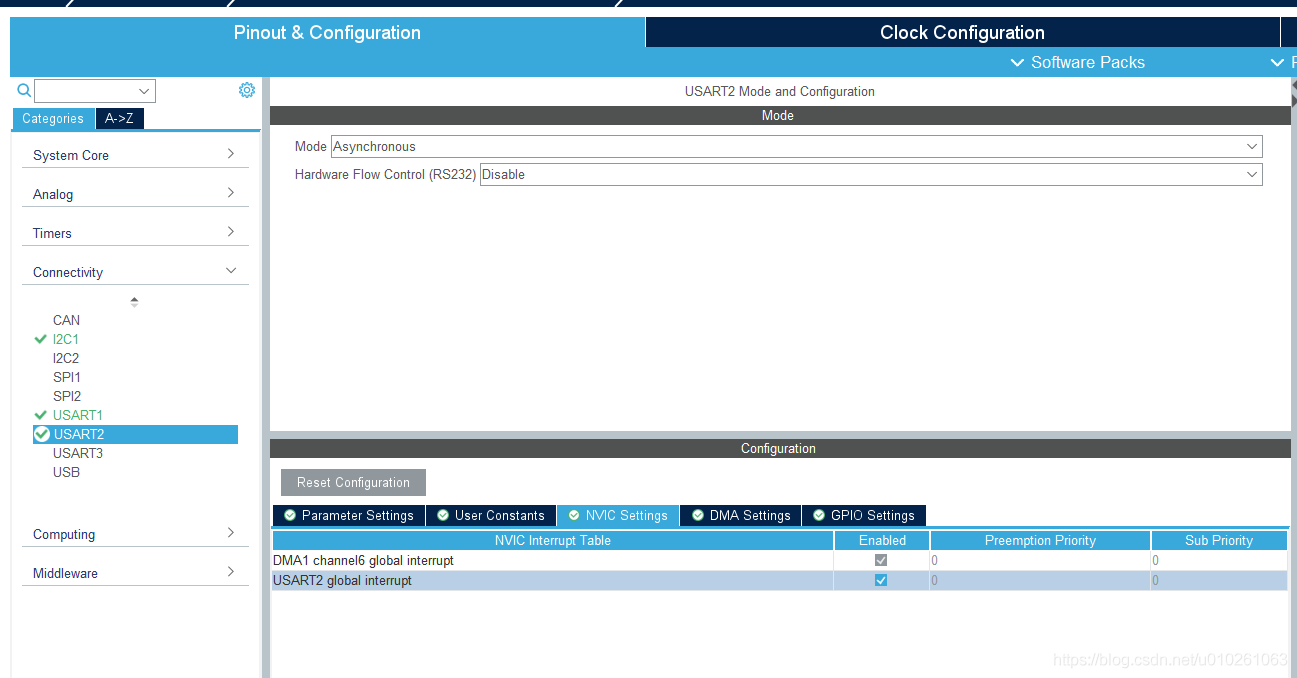This screenshot has height=678, width=1297.
Task: Switch to Clock Configuration tab
Action: pos(962,32)
